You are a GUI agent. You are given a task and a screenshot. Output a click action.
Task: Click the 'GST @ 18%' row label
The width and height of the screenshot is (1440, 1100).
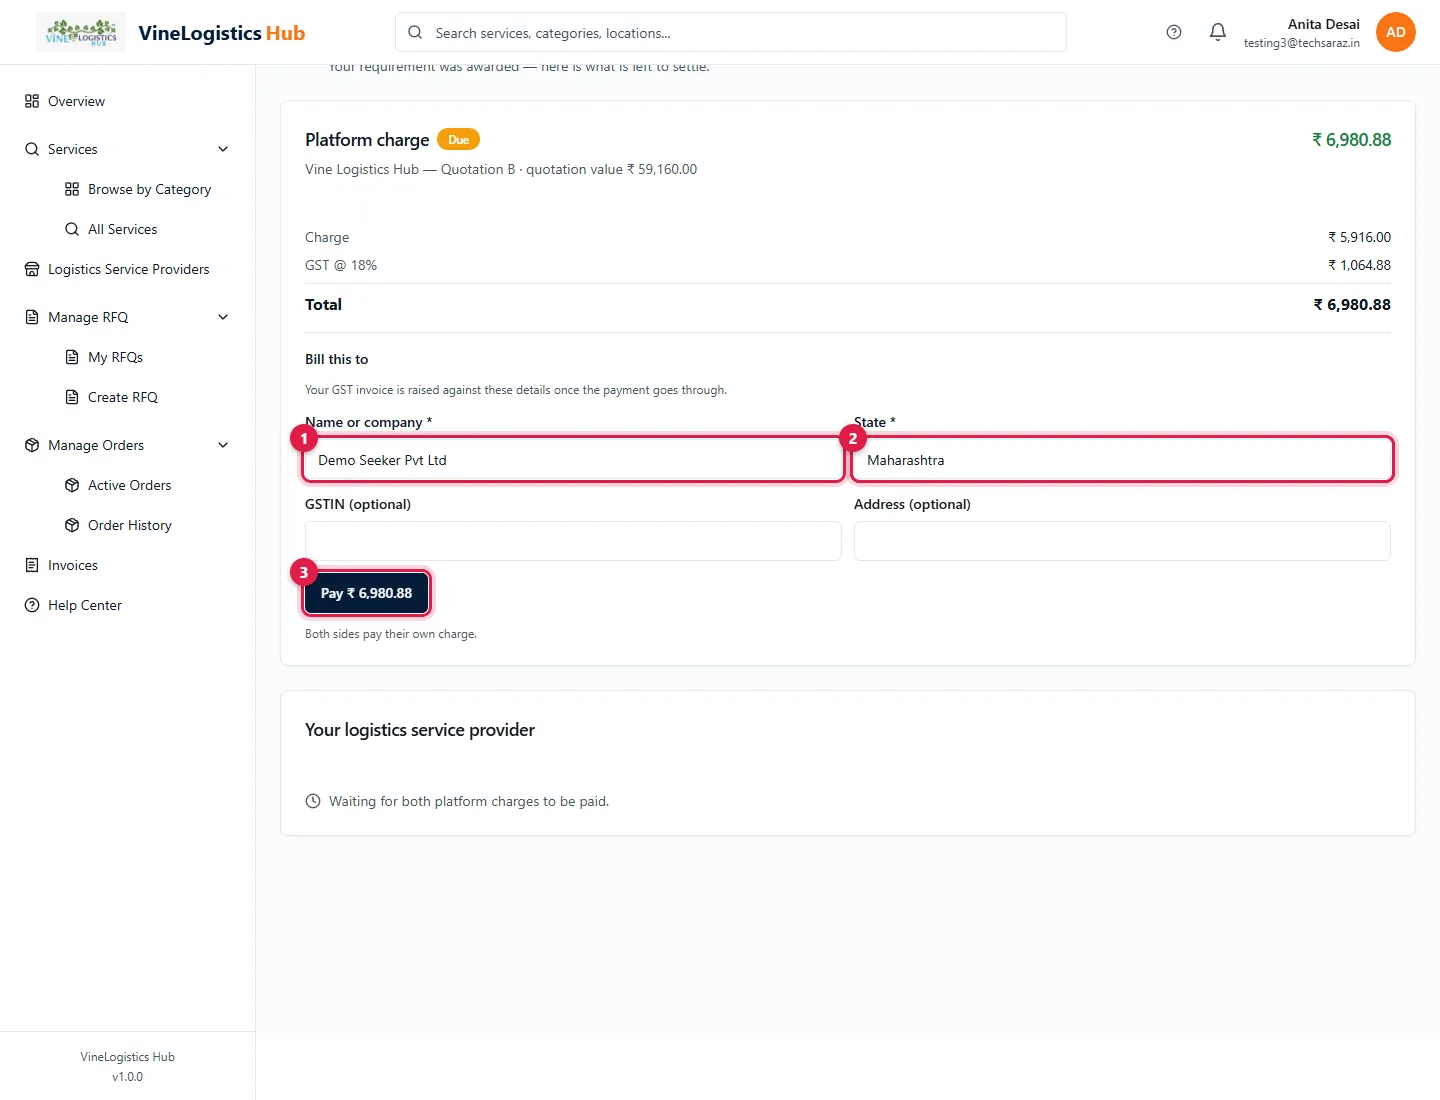point(341,265)
